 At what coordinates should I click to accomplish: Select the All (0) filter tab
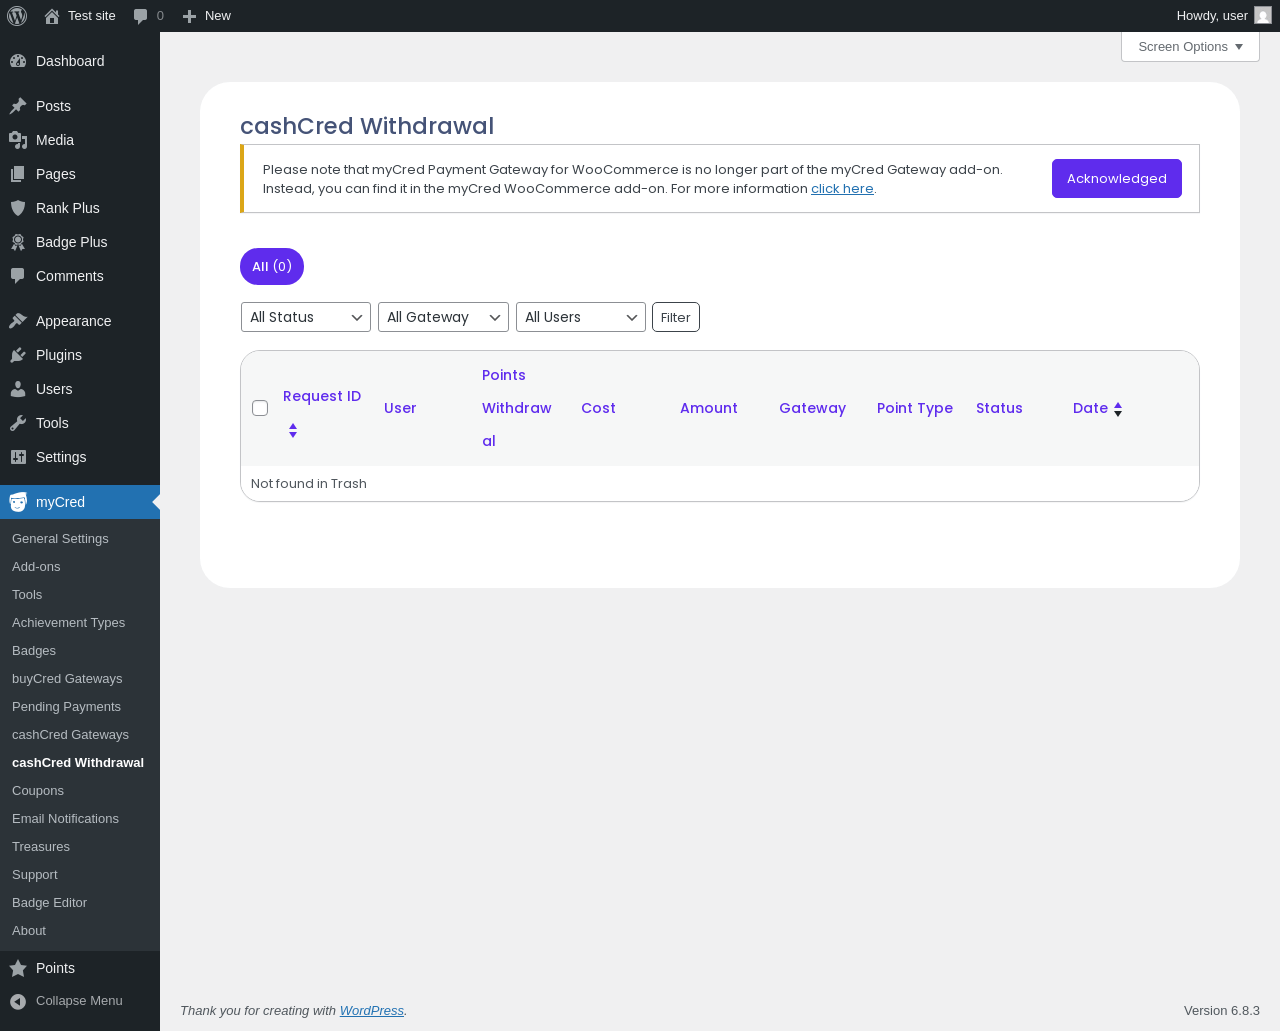pos(272,267)
